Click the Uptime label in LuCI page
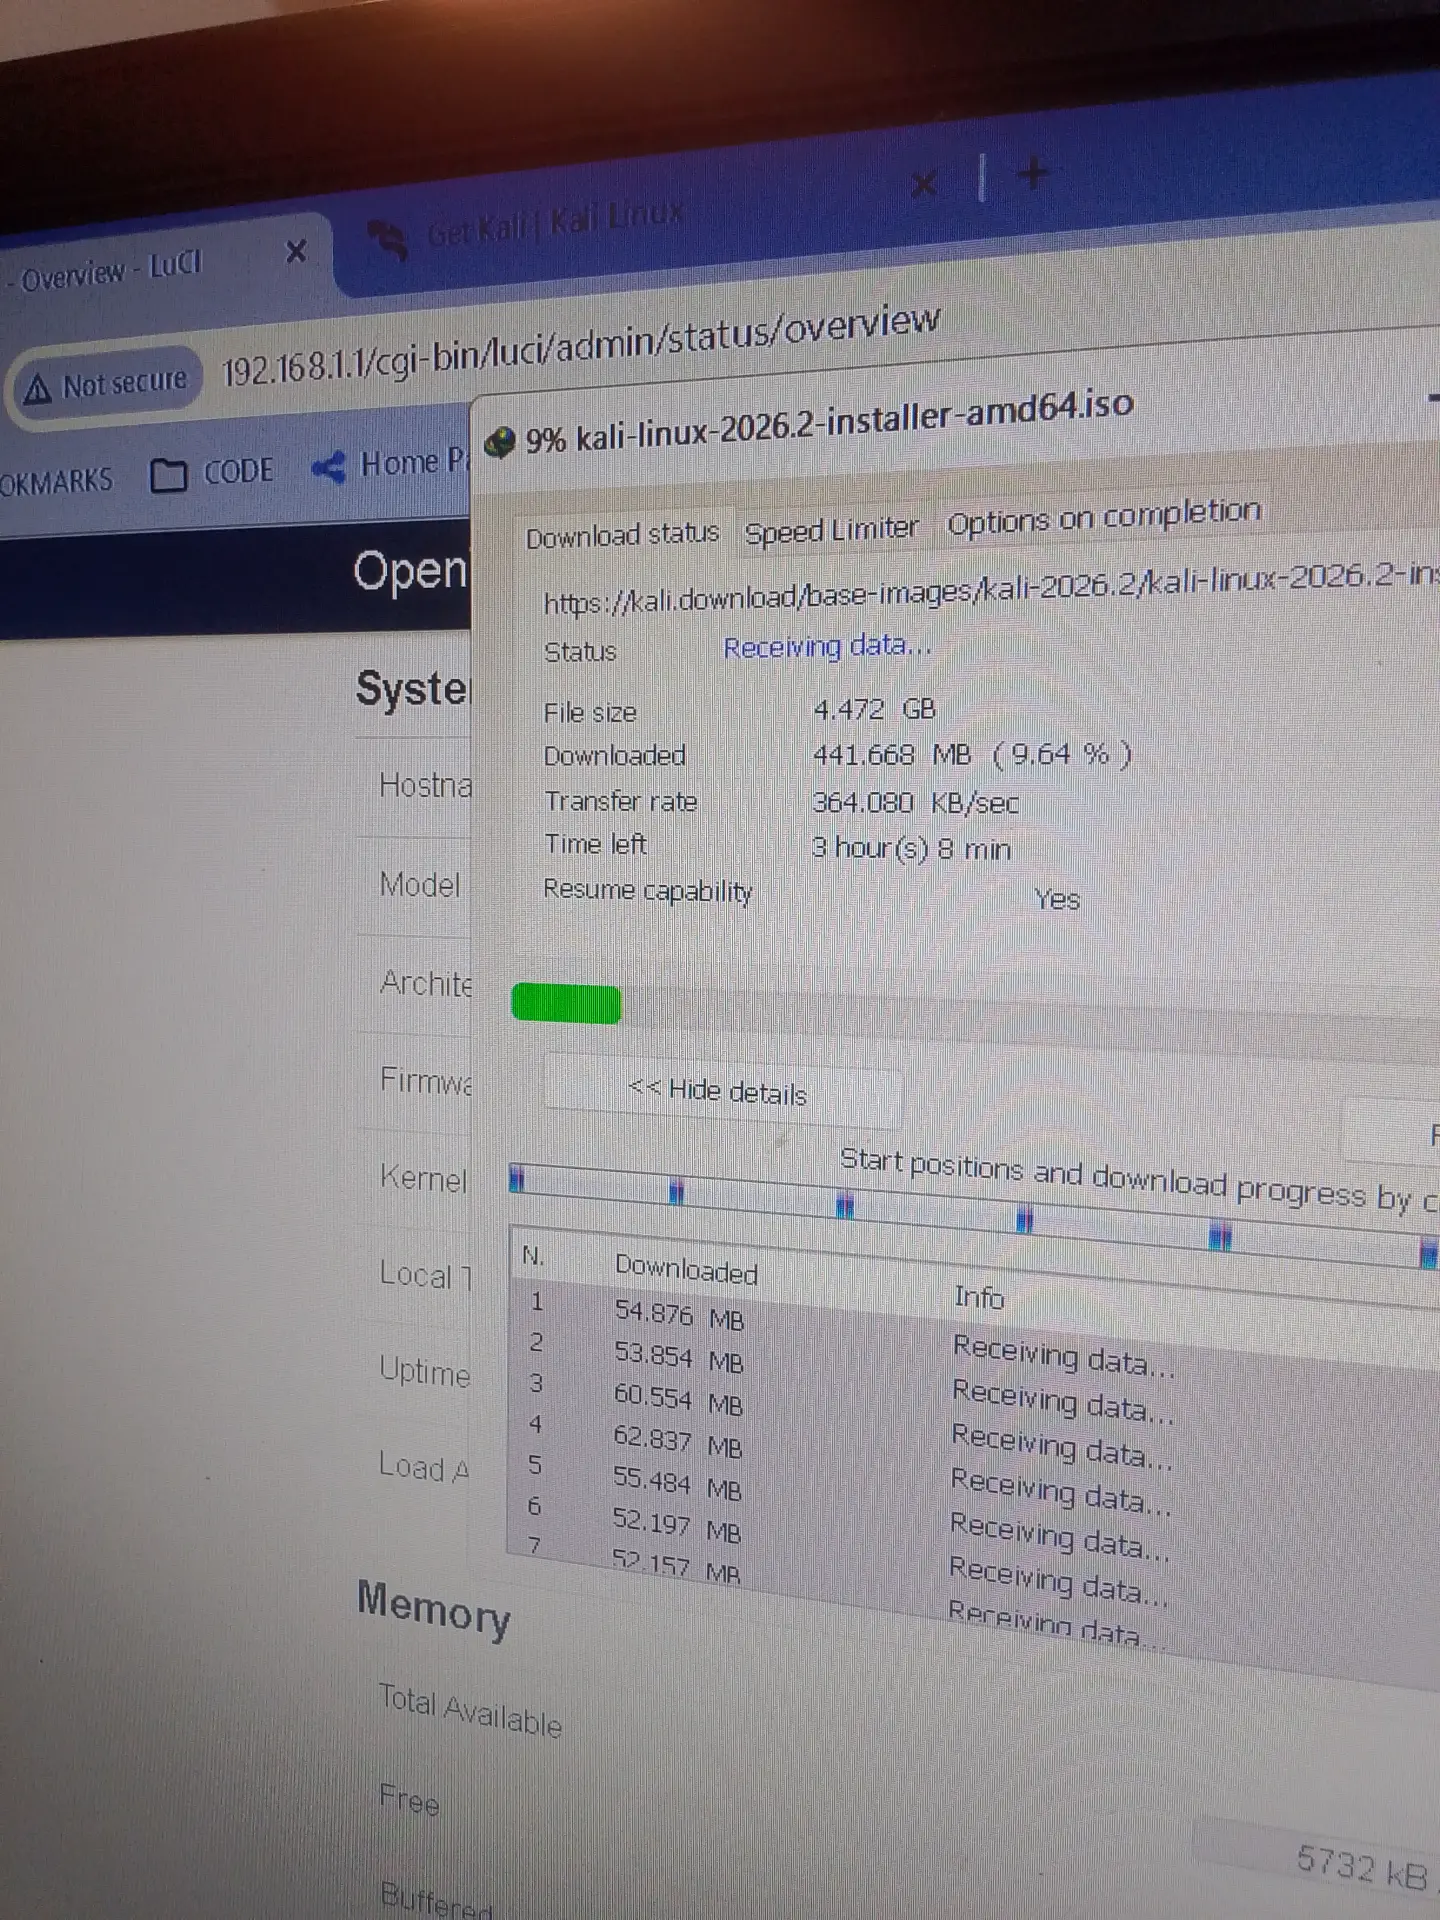Viewport: 1440px width, 1920px height. pyautogui.click(x=424, y=1371)
